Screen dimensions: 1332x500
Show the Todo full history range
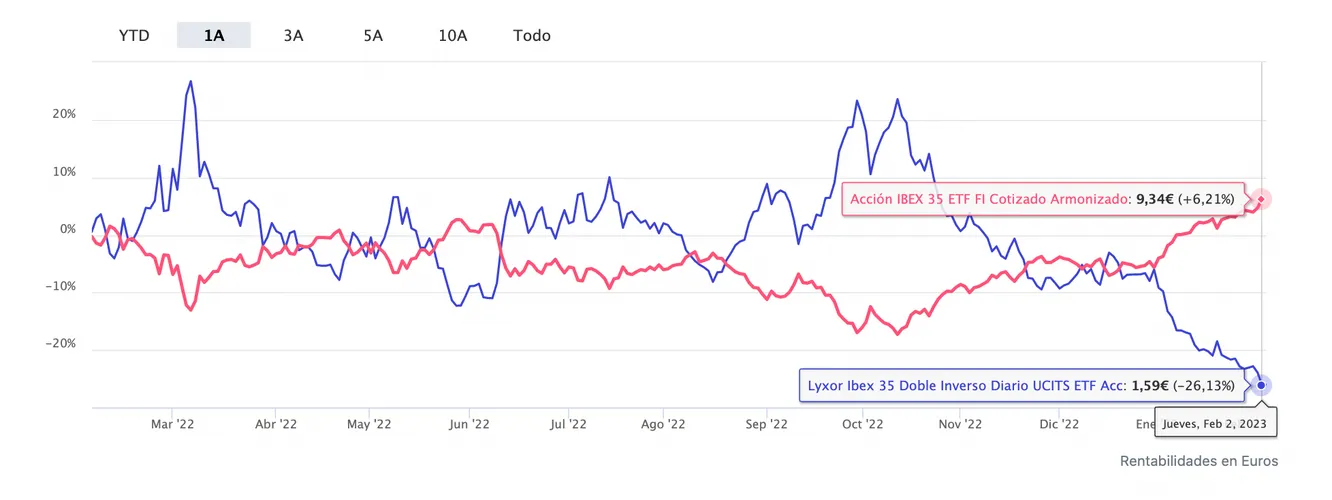tap(532, 35)
